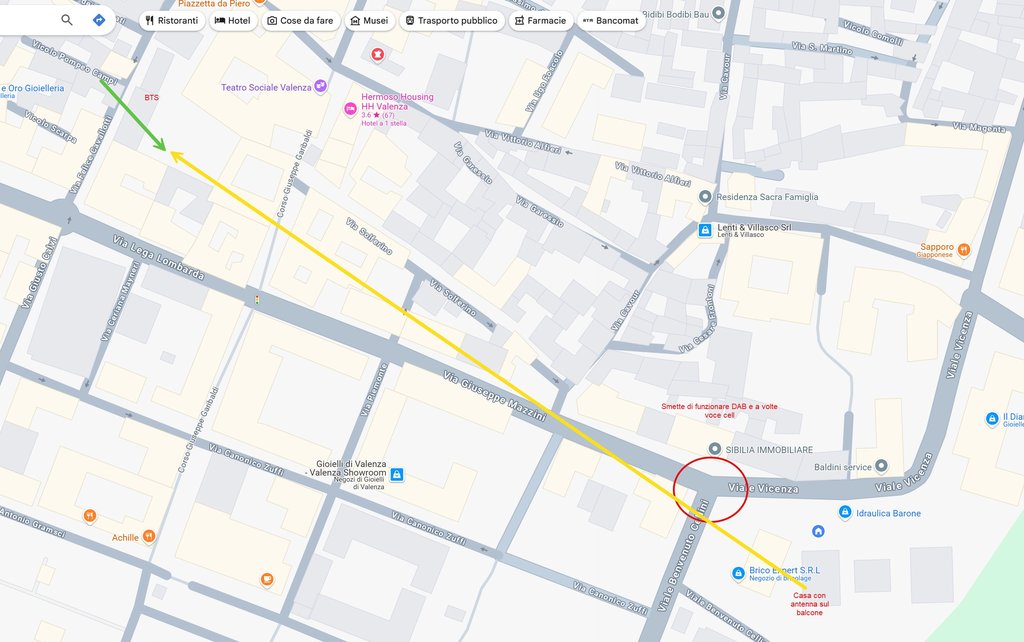Select the Hotel filter chip
The image size is (1024, 642).
tap(232, 21)
